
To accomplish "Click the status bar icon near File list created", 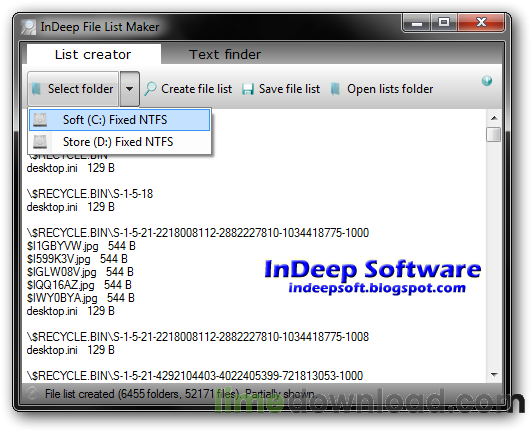I will coord(32,394).
